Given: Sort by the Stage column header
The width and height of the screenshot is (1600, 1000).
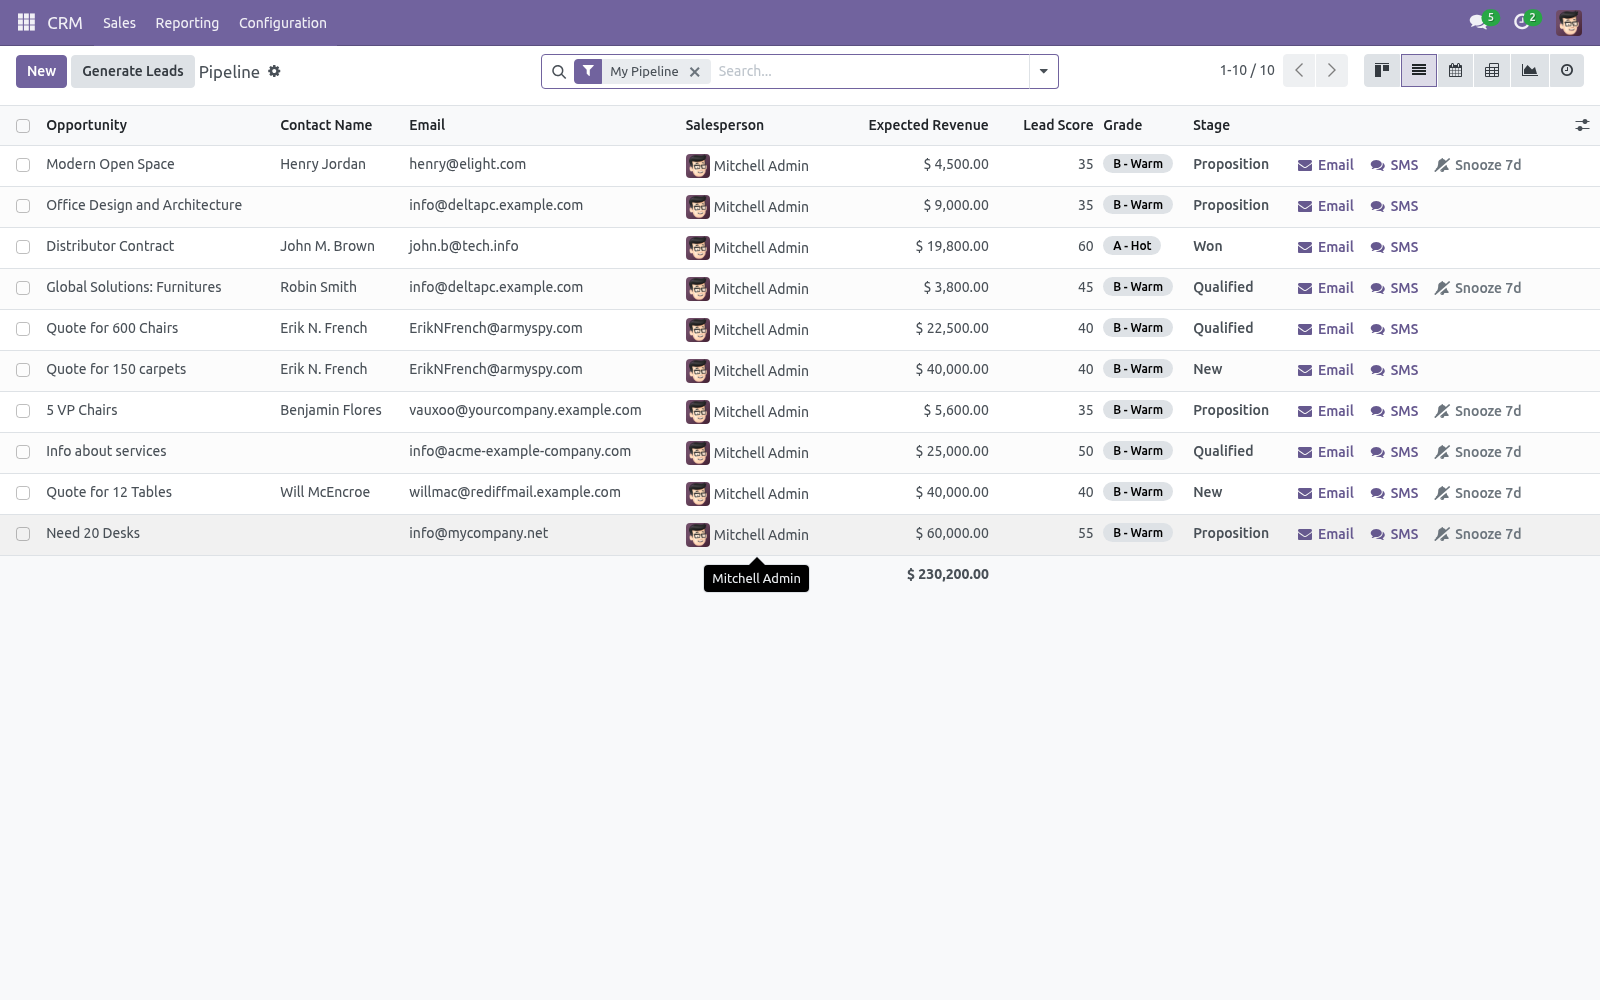Looking at the screenshot, I should click(1211, 125).
